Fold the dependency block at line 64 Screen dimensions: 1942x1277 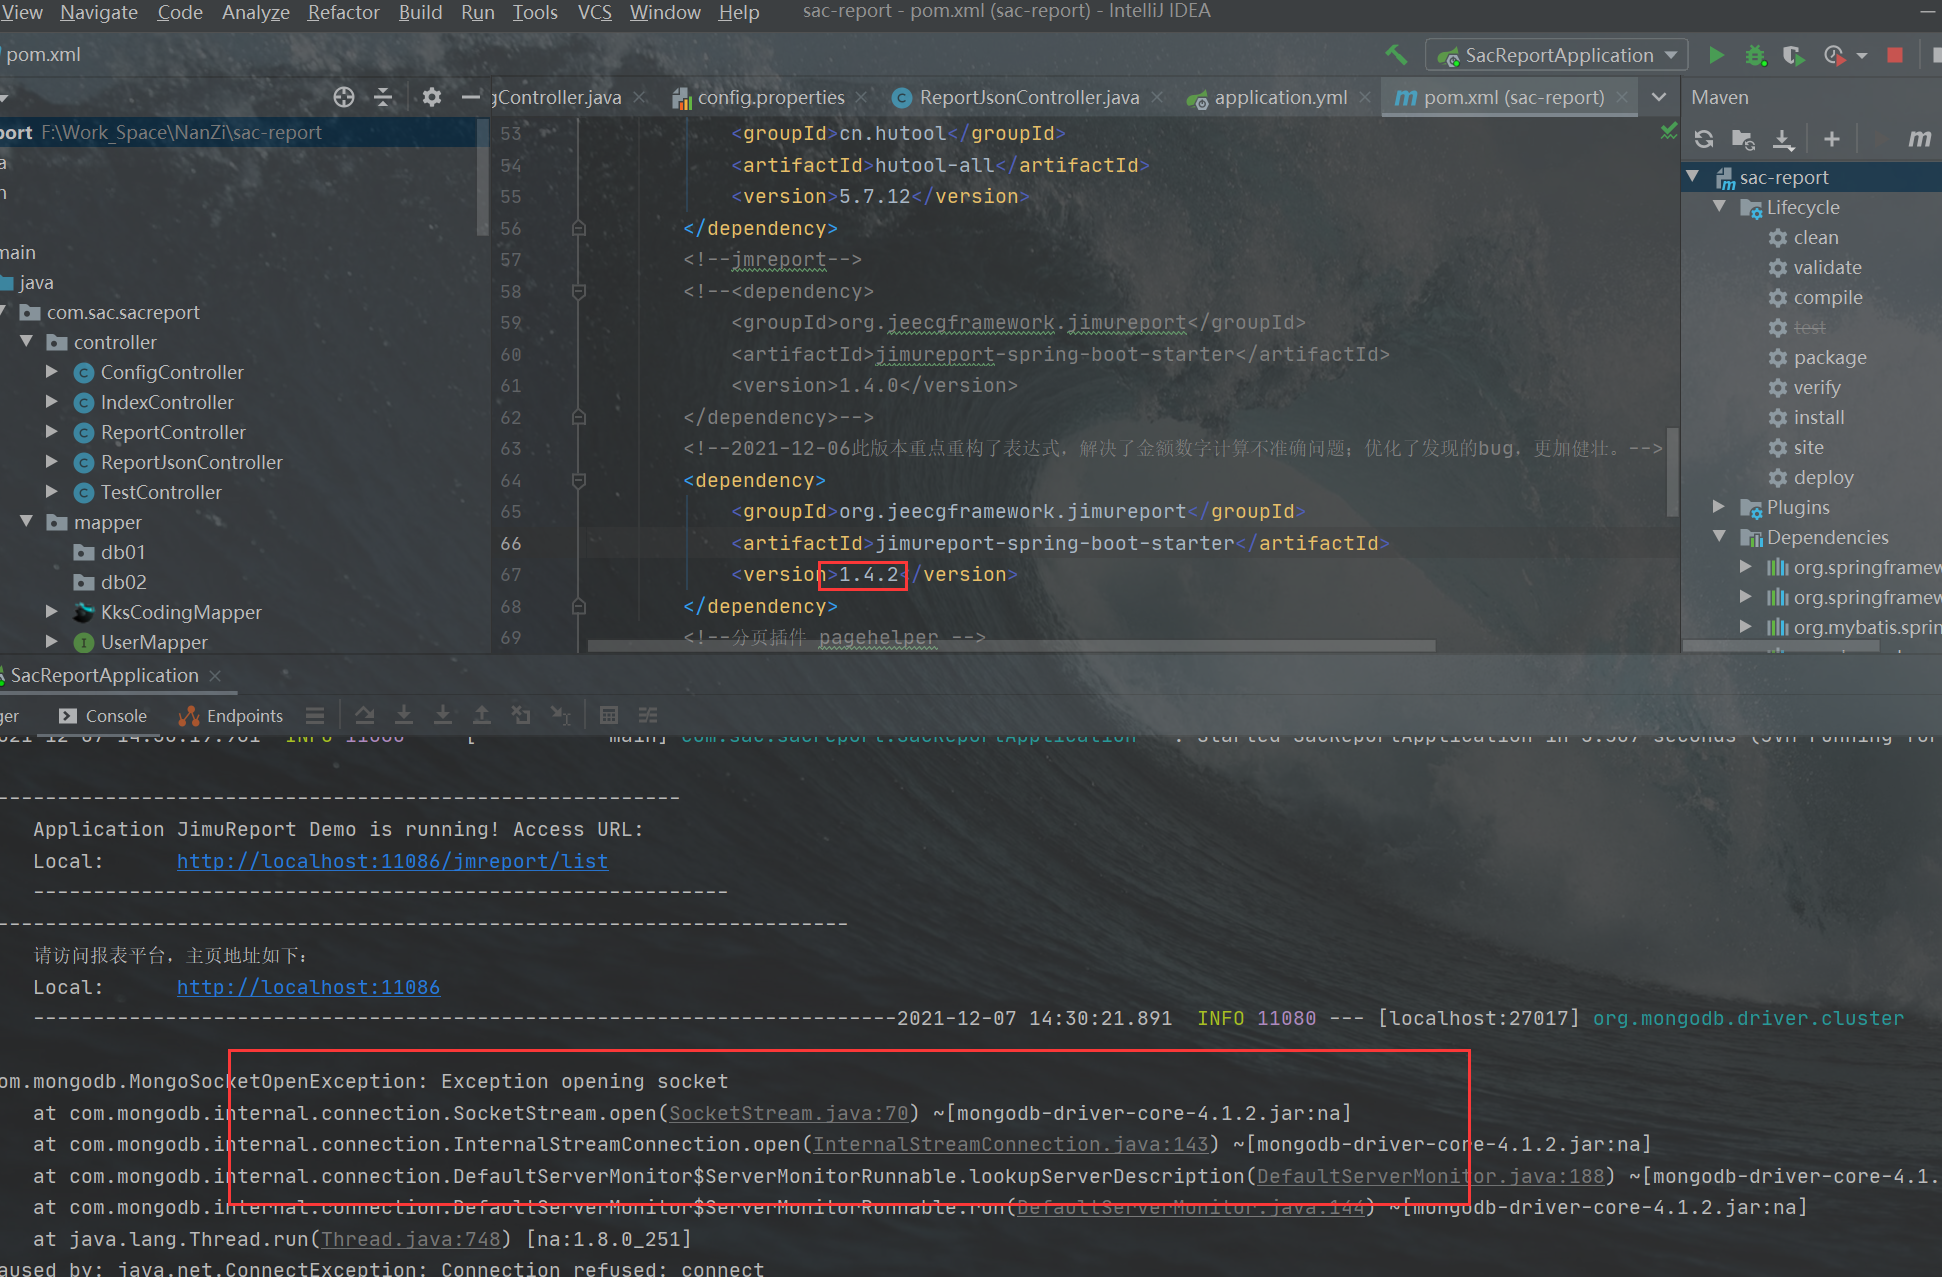pos(578,480)
